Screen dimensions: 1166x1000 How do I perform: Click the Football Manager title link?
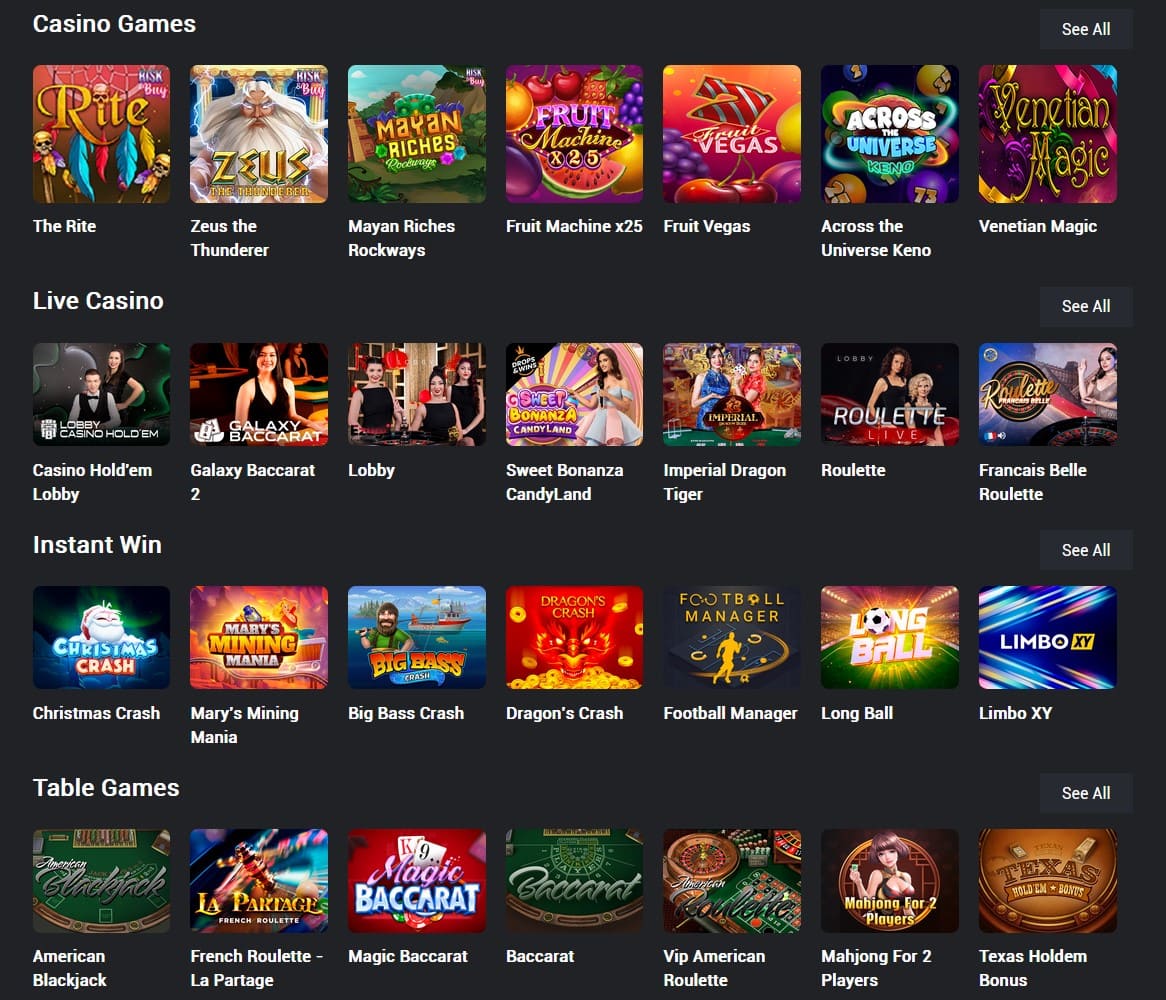[730, 713]
